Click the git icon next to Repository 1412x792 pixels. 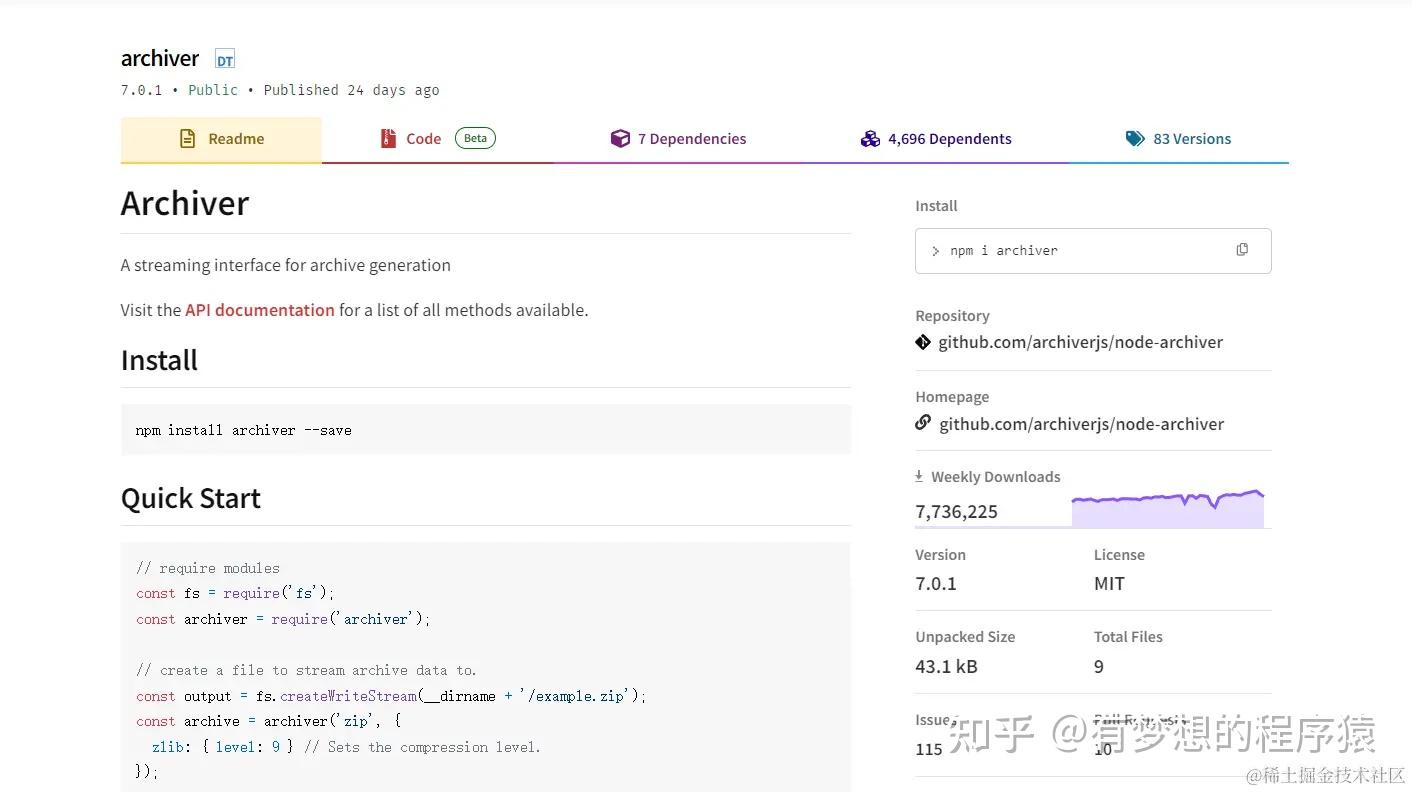(x=922, y=341)
